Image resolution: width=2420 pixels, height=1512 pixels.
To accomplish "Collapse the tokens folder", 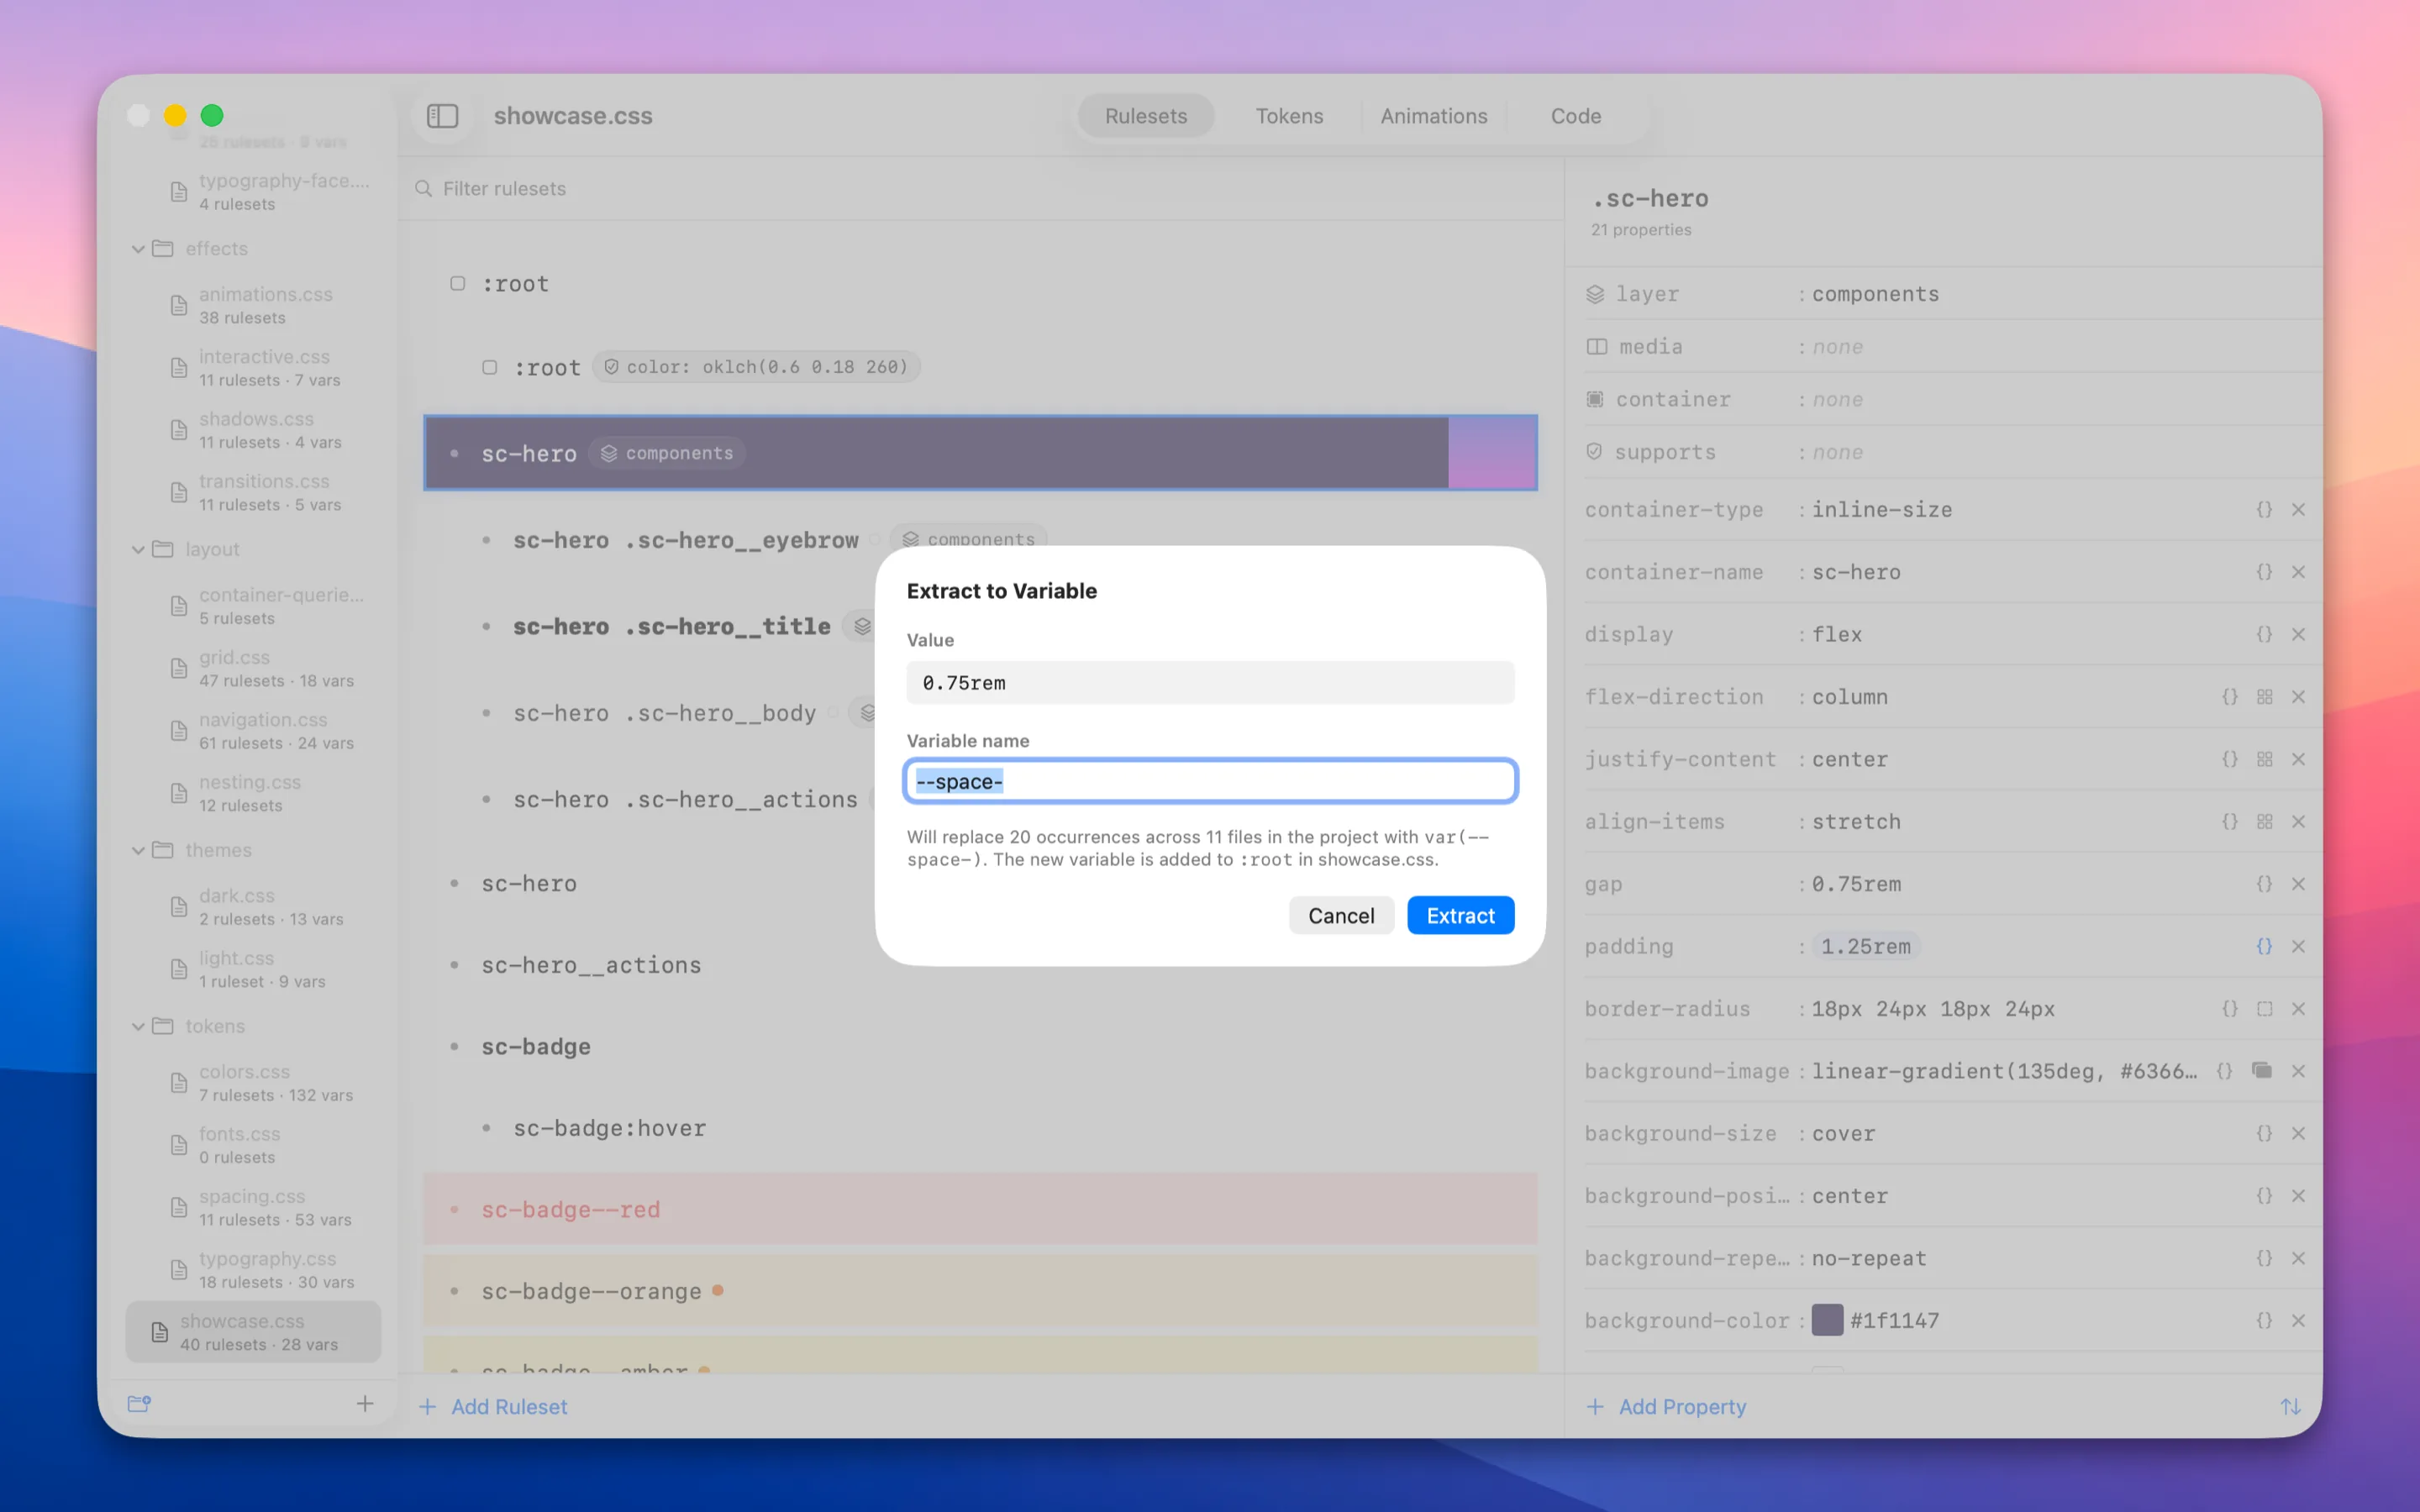I will click(x=138, y=1026).
